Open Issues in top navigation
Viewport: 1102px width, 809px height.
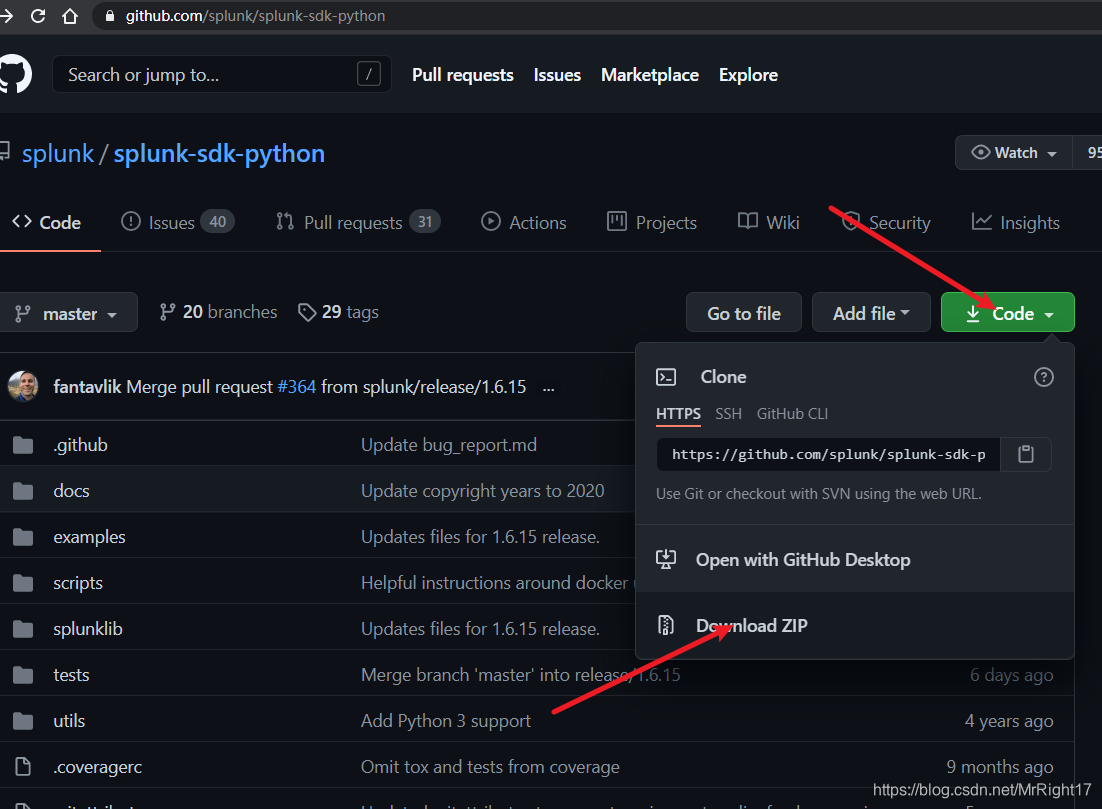coord(557,75)
